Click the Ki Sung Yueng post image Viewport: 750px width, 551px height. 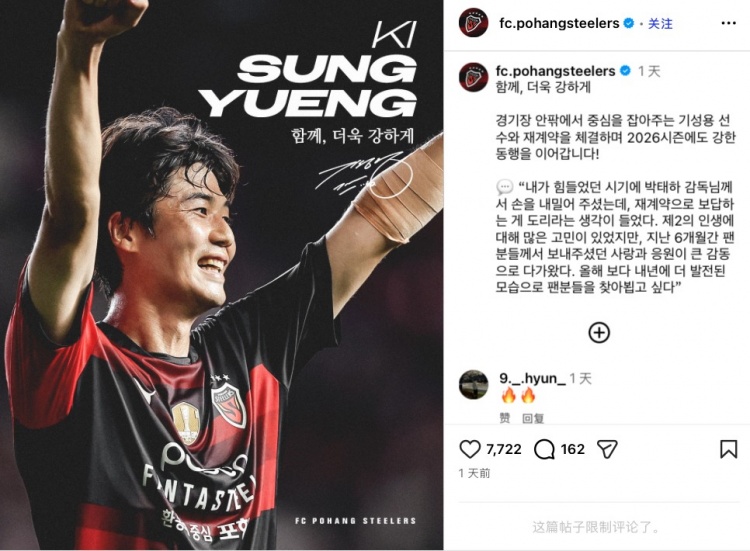click(x=221, y=275)
